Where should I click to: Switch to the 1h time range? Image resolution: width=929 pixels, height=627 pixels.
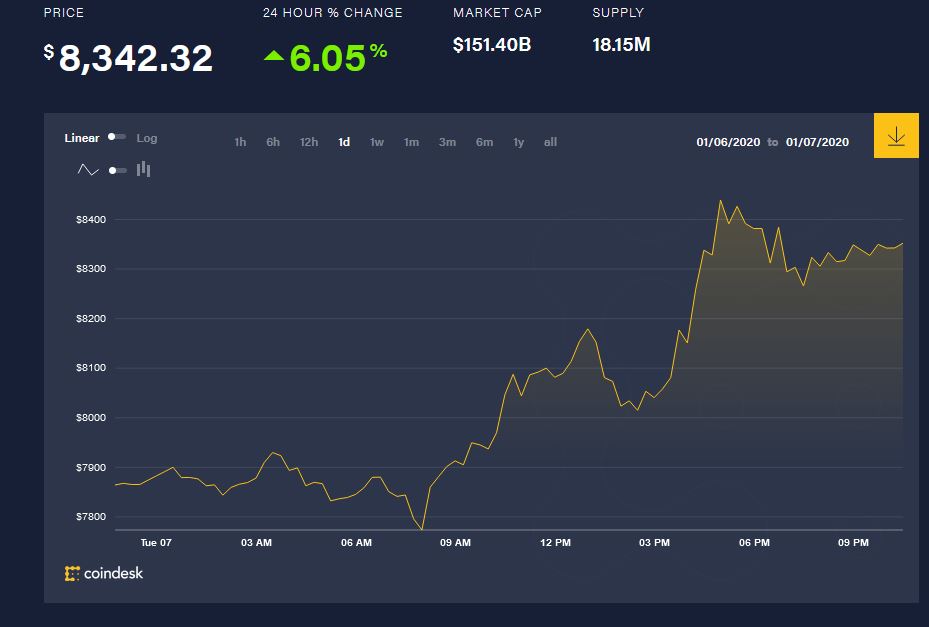point(240,142)
